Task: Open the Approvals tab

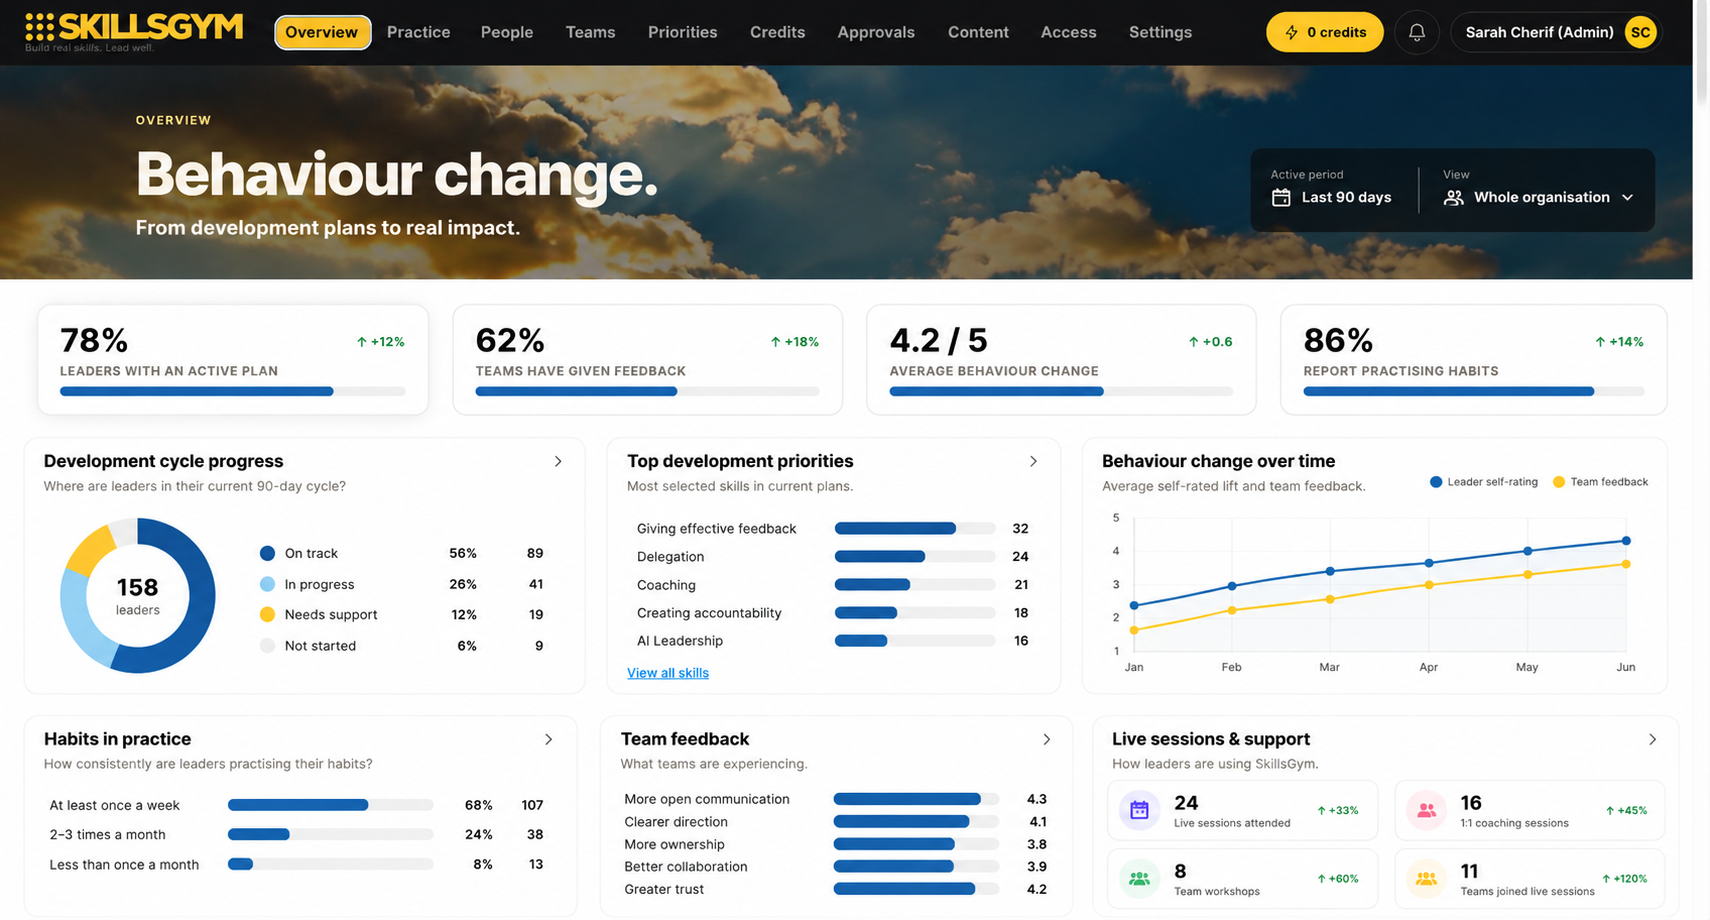Action: point(875,32)
